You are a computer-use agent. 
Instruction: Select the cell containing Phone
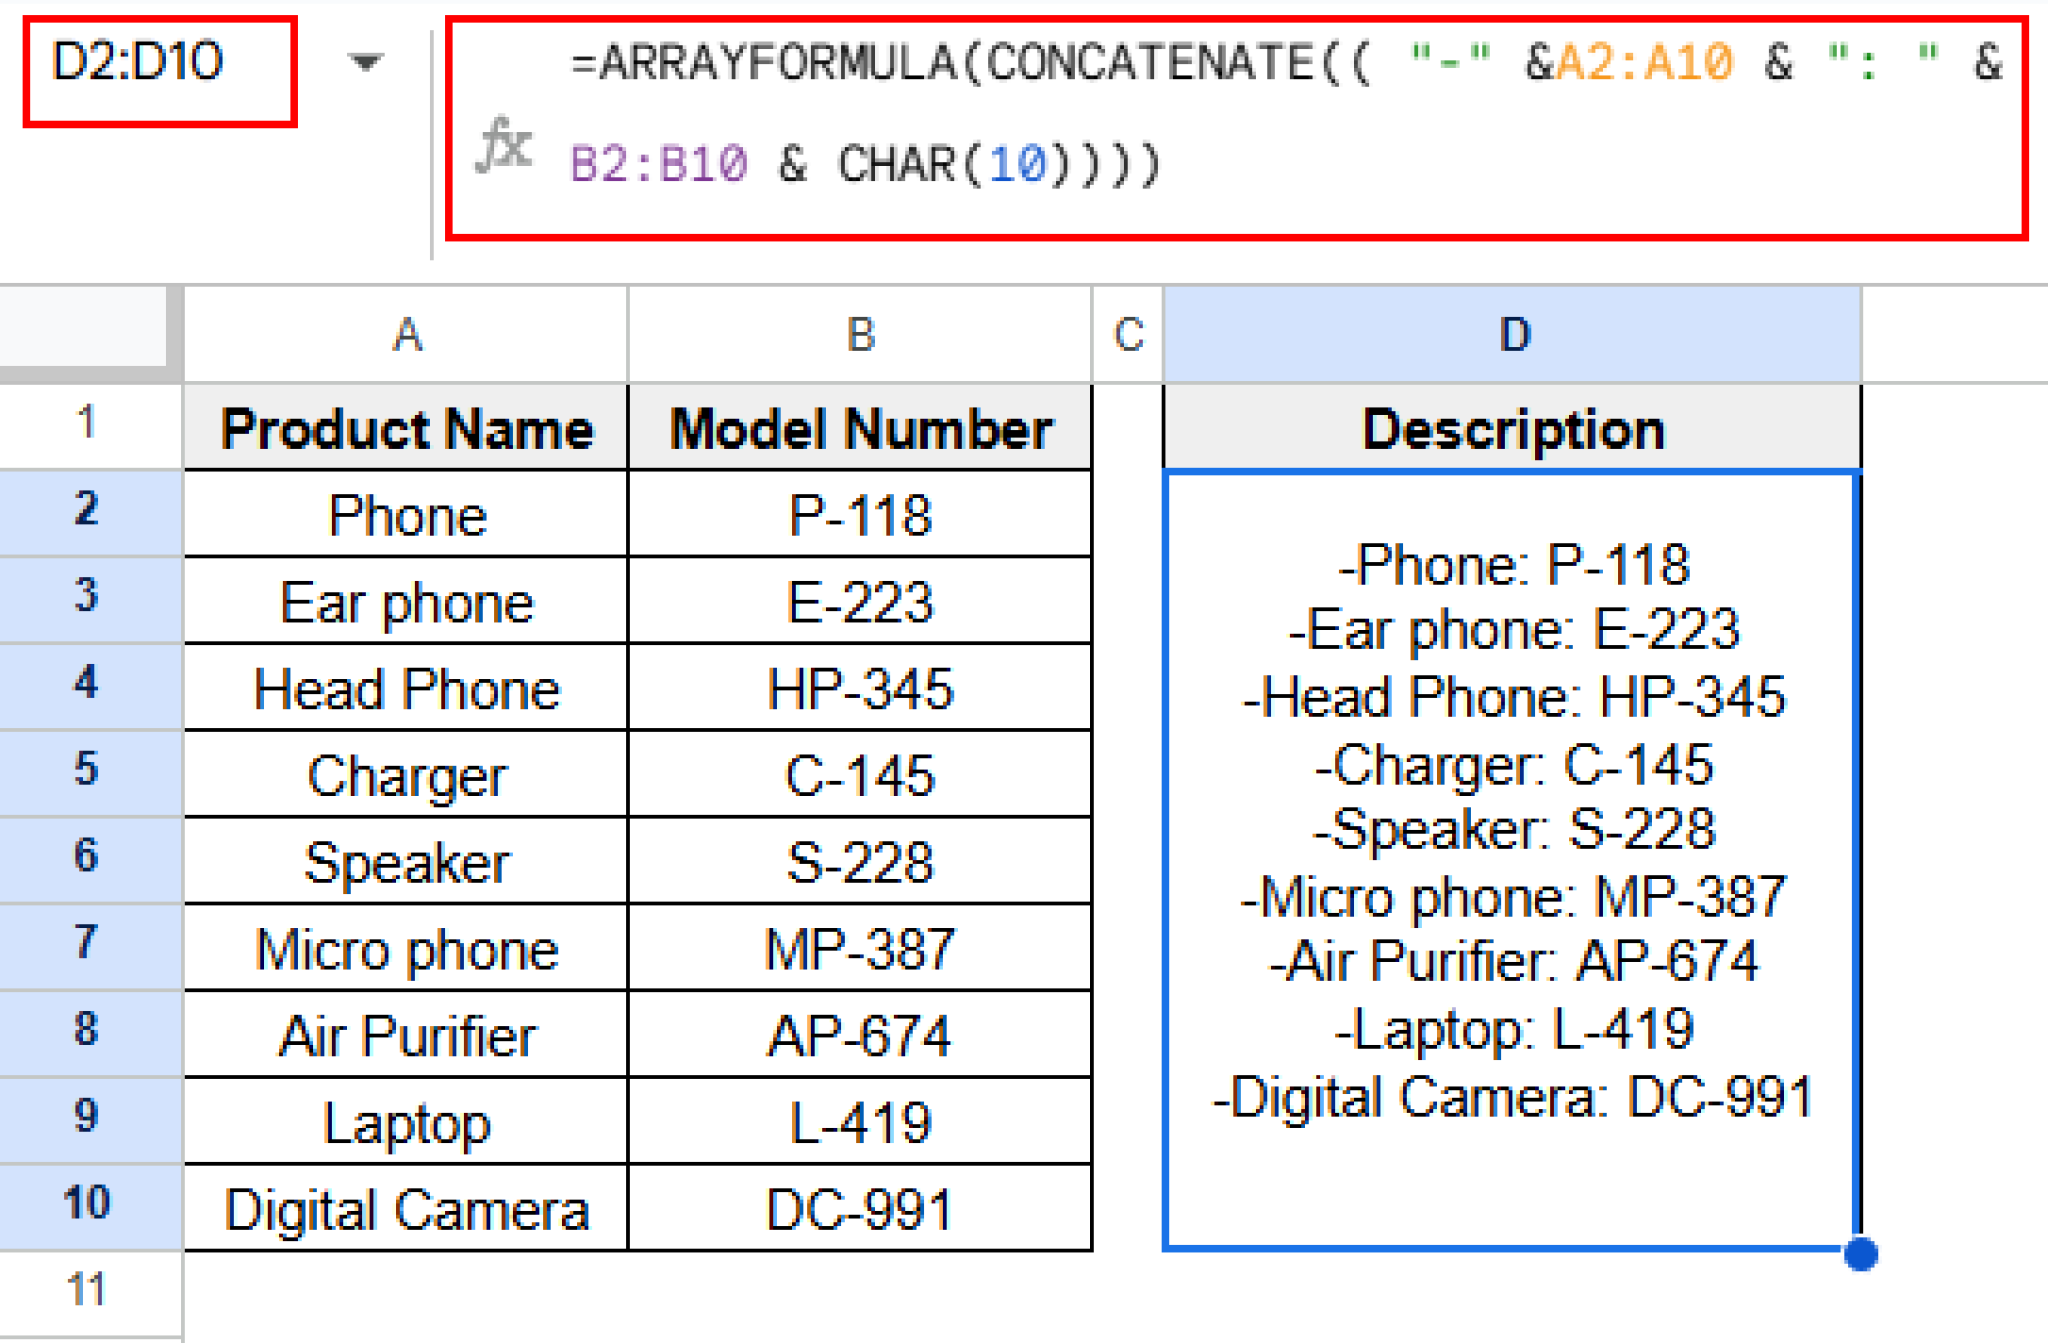click(x=405, y=514)
